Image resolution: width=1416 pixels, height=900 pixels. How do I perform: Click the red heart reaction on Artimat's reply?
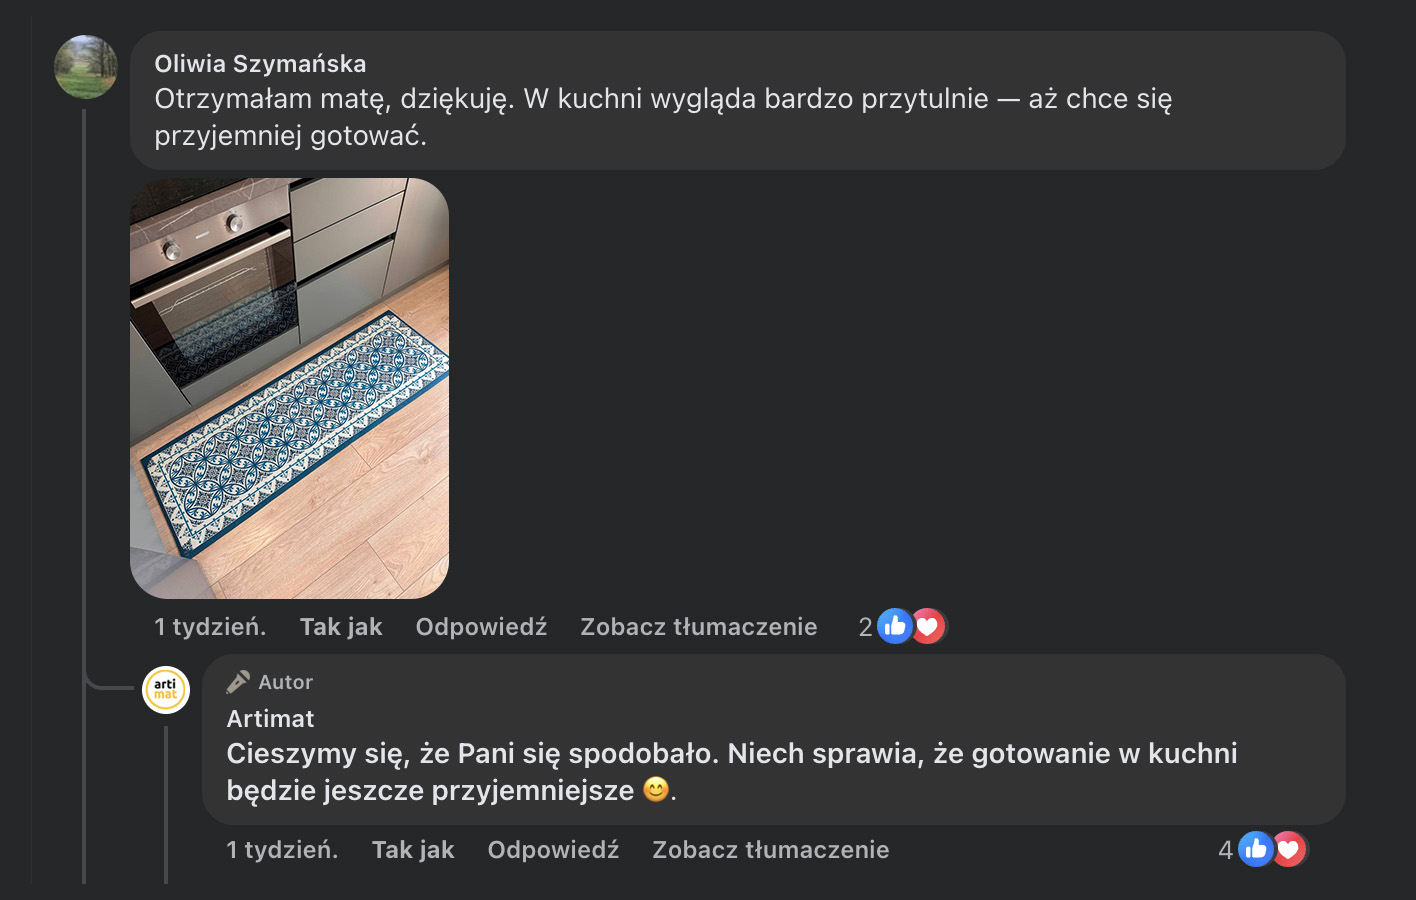(1290, 850)
